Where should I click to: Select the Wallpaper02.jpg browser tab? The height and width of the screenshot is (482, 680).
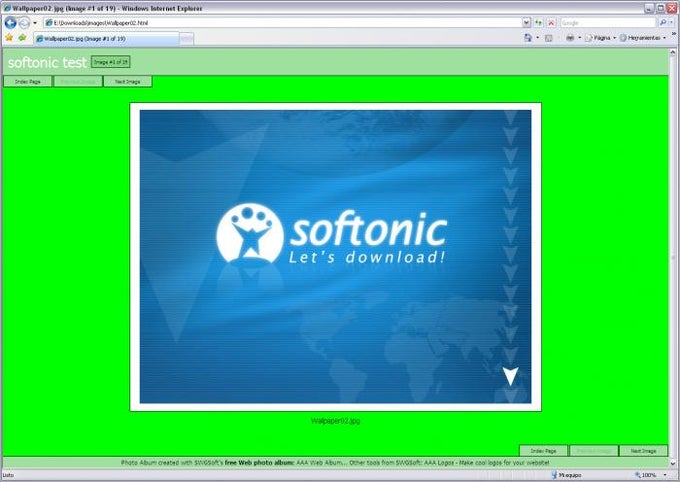106,39
